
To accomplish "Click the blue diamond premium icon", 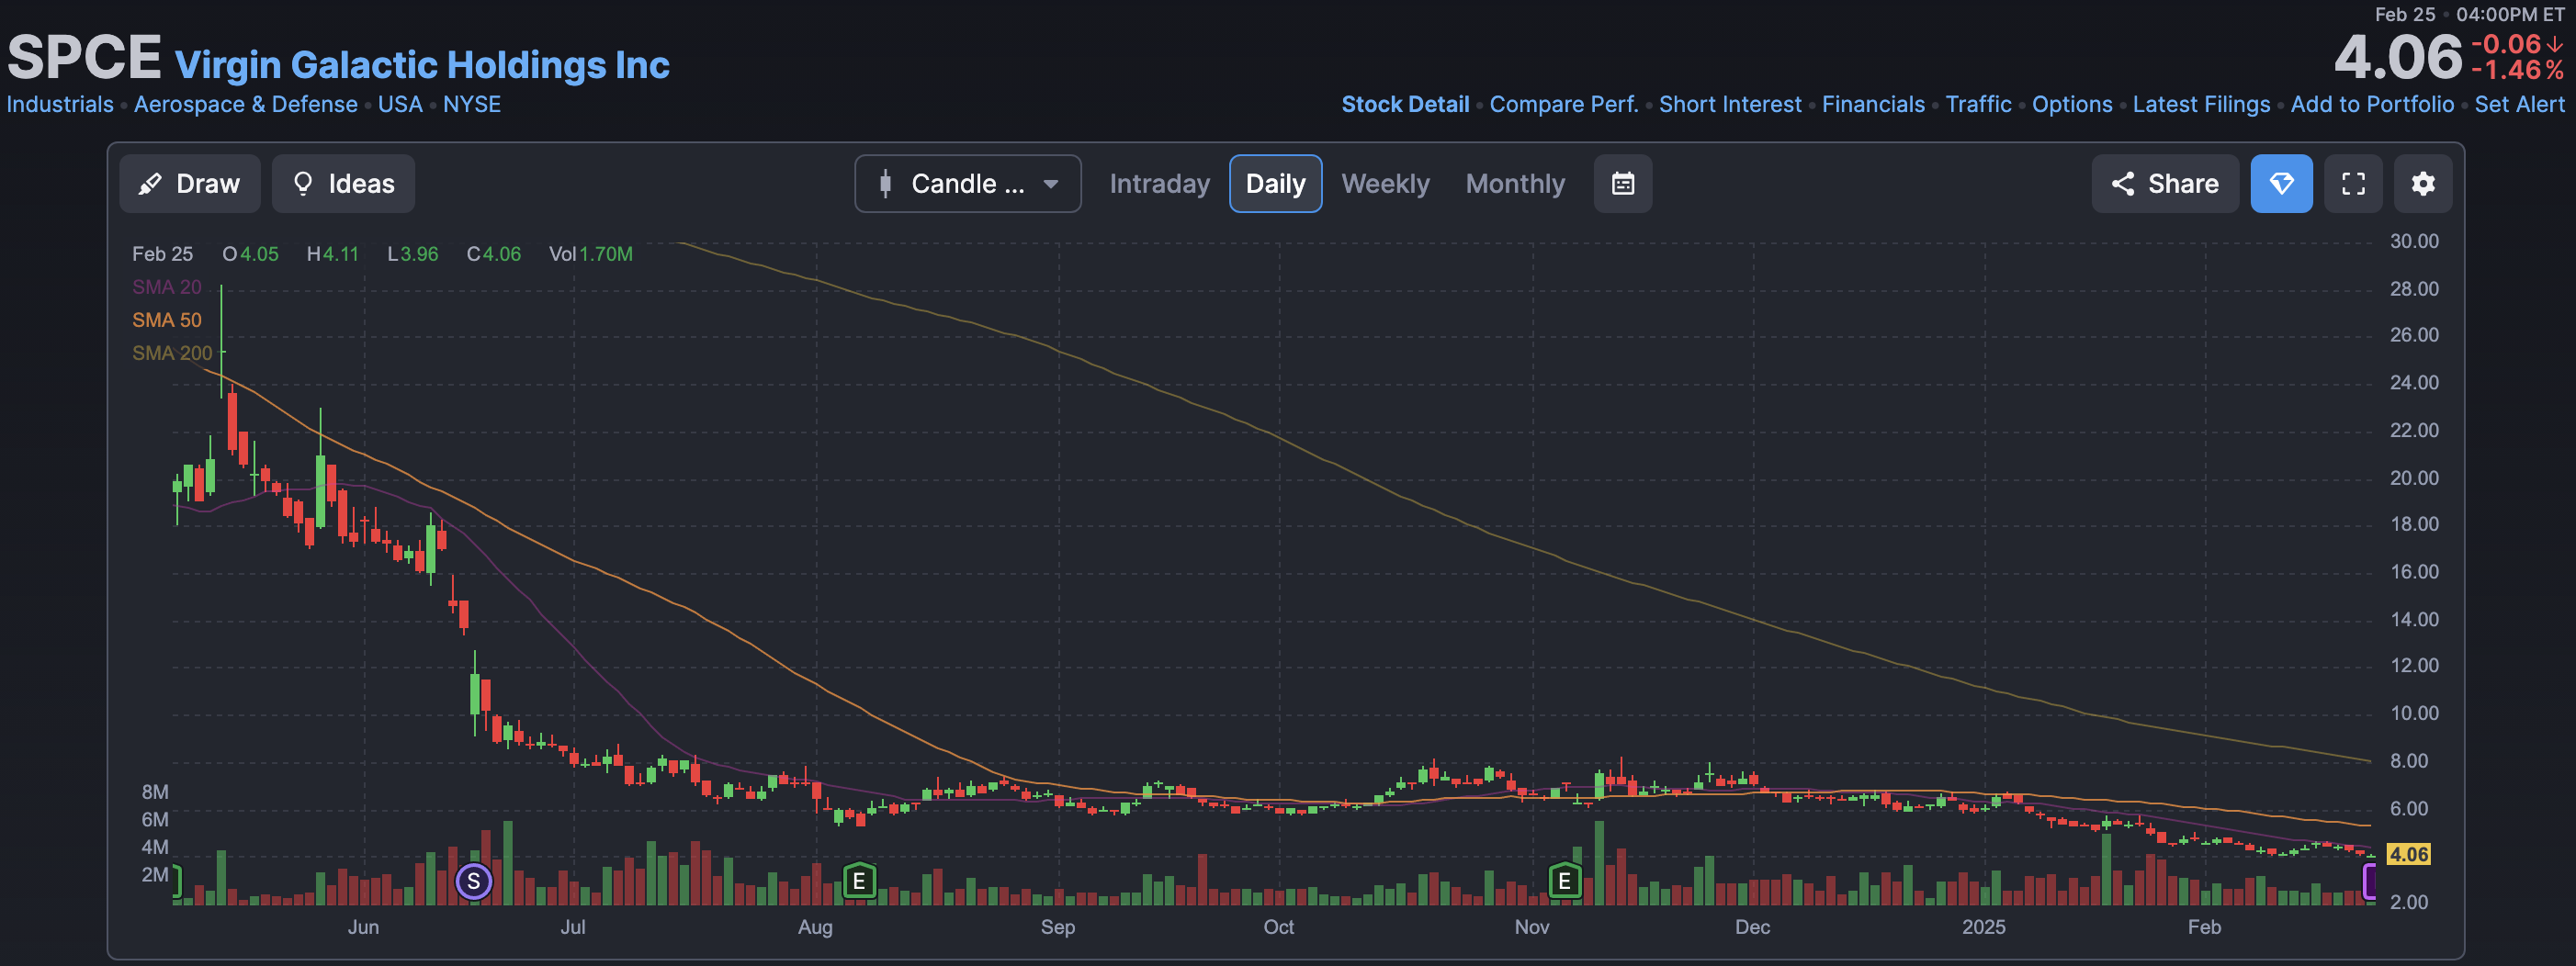I will tap(2281, 184).
